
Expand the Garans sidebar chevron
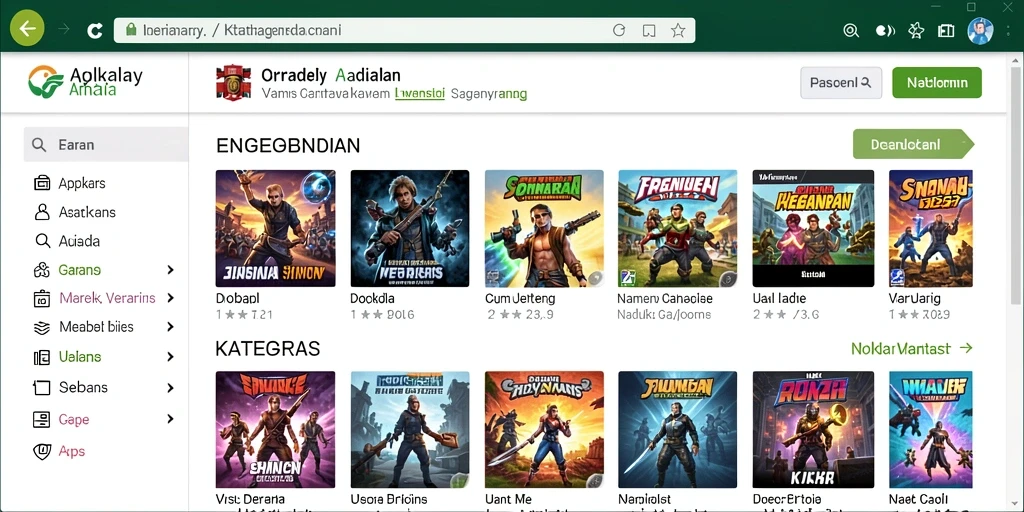pos(170,270)
